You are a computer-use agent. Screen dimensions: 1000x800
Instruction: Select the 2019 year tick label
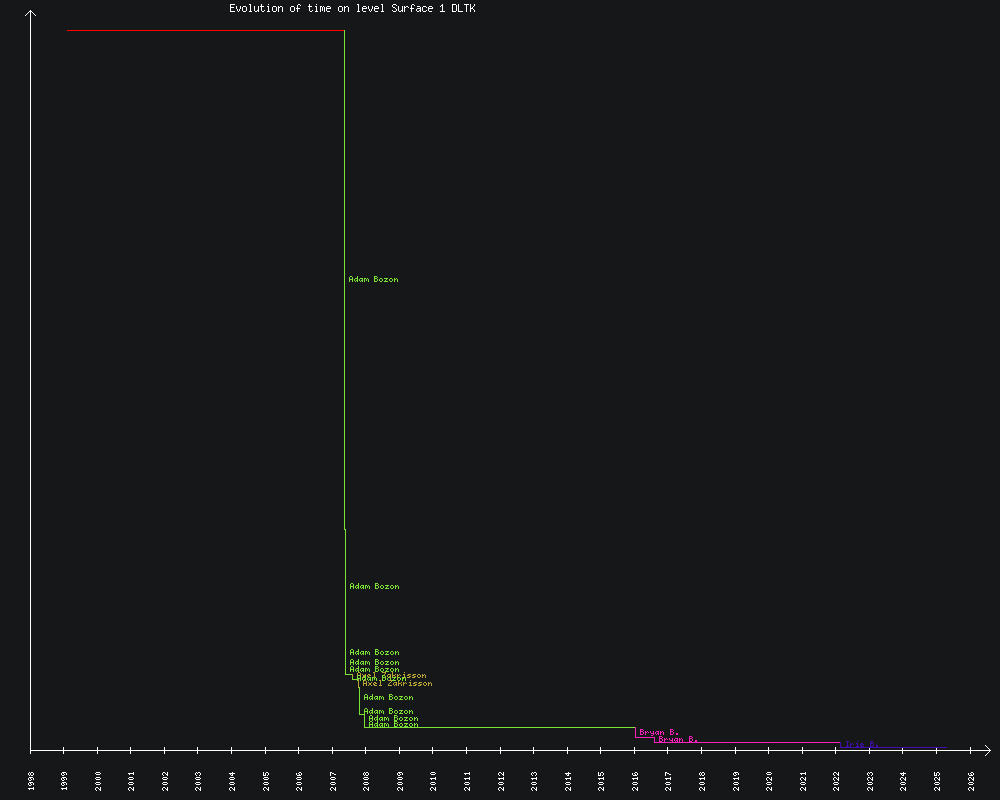tap(736, 781)
